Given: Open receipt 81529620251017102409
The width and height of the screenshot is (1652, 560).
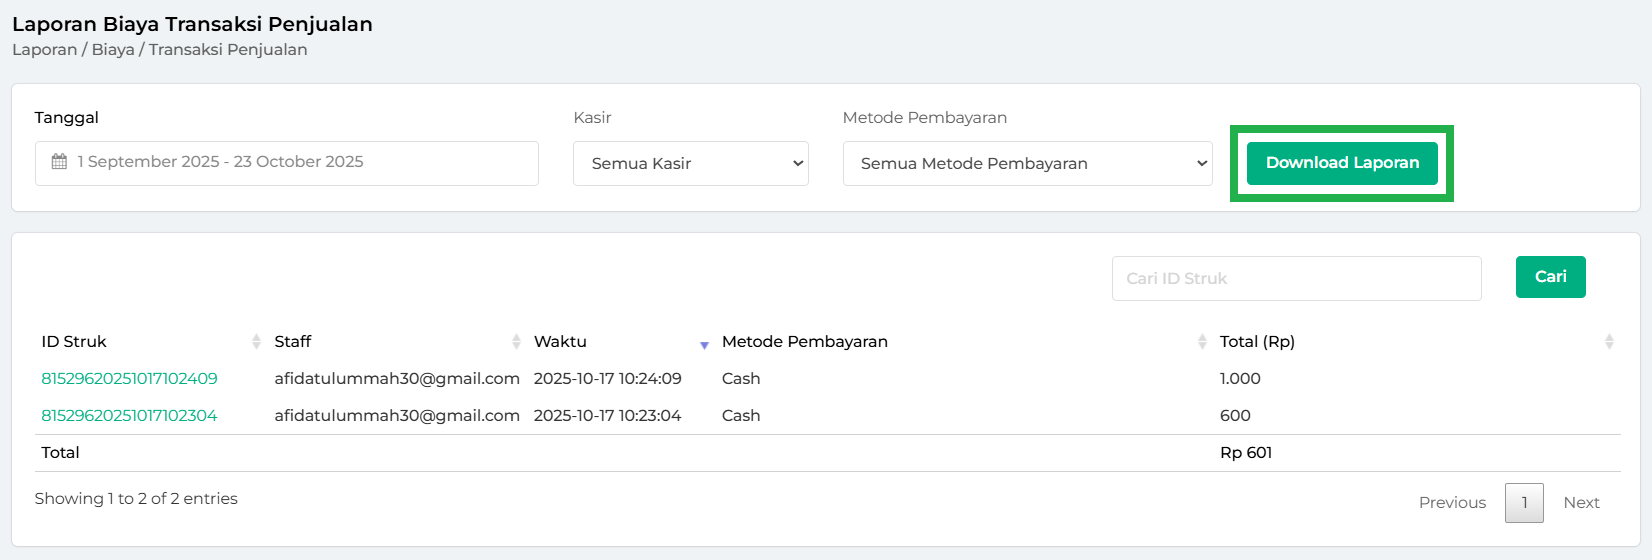Looking at the screenshot, I should tap(129, 379).
